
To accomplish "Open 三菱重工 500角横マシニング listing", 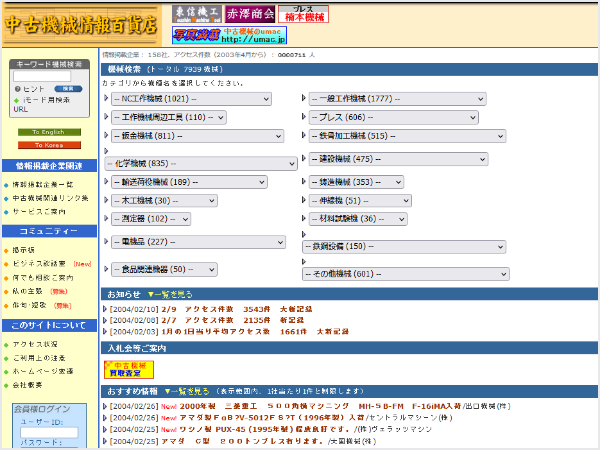I will [320, 406].
